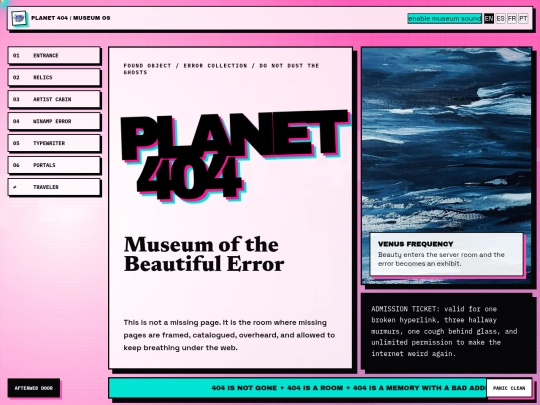Click the 'This is not a missing page' paragraph
The height and width of the screenshot is (405, 540).
pyautogui.click(x=229, y=335)
